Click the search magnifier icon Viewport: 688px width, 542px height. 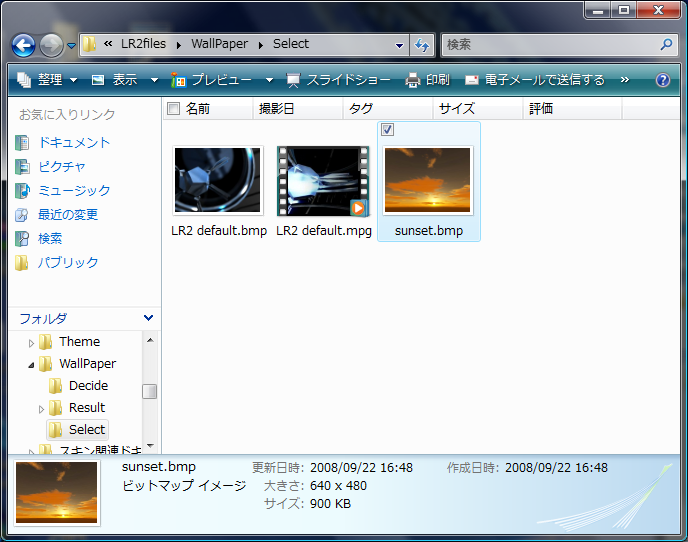[x=667, y=45]
